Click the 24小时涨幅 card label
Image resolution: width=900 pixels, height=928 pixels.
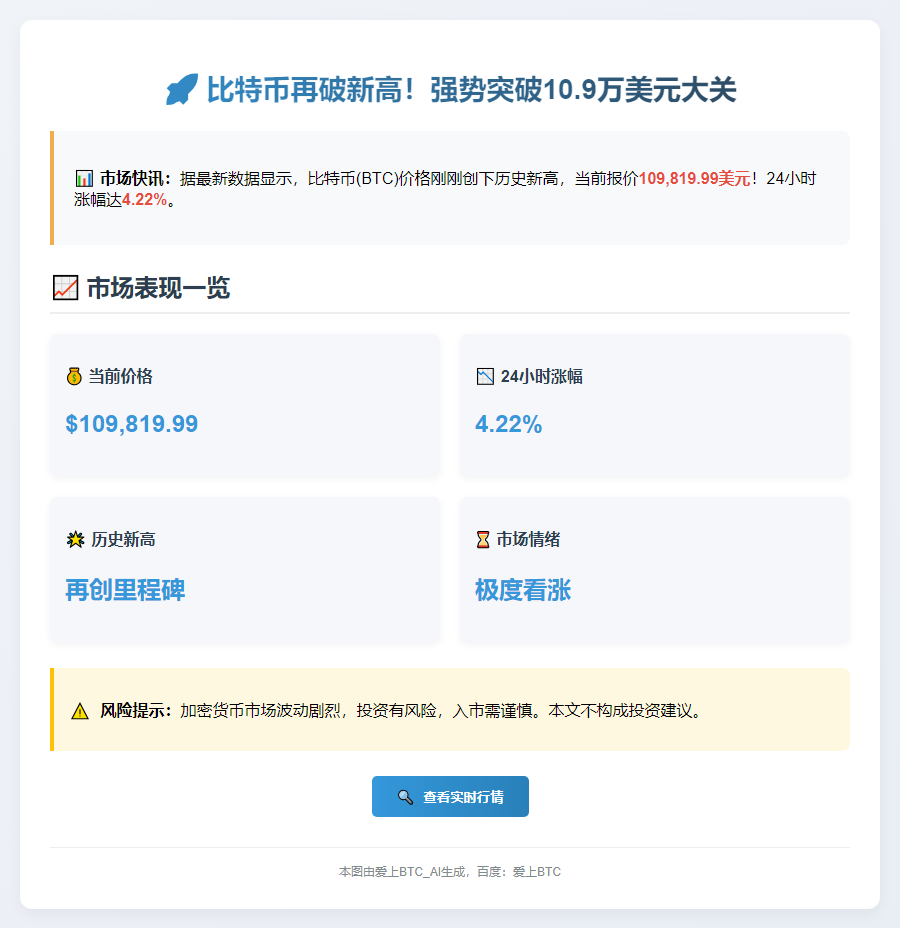pyautogui.click(x=541, y=376)
